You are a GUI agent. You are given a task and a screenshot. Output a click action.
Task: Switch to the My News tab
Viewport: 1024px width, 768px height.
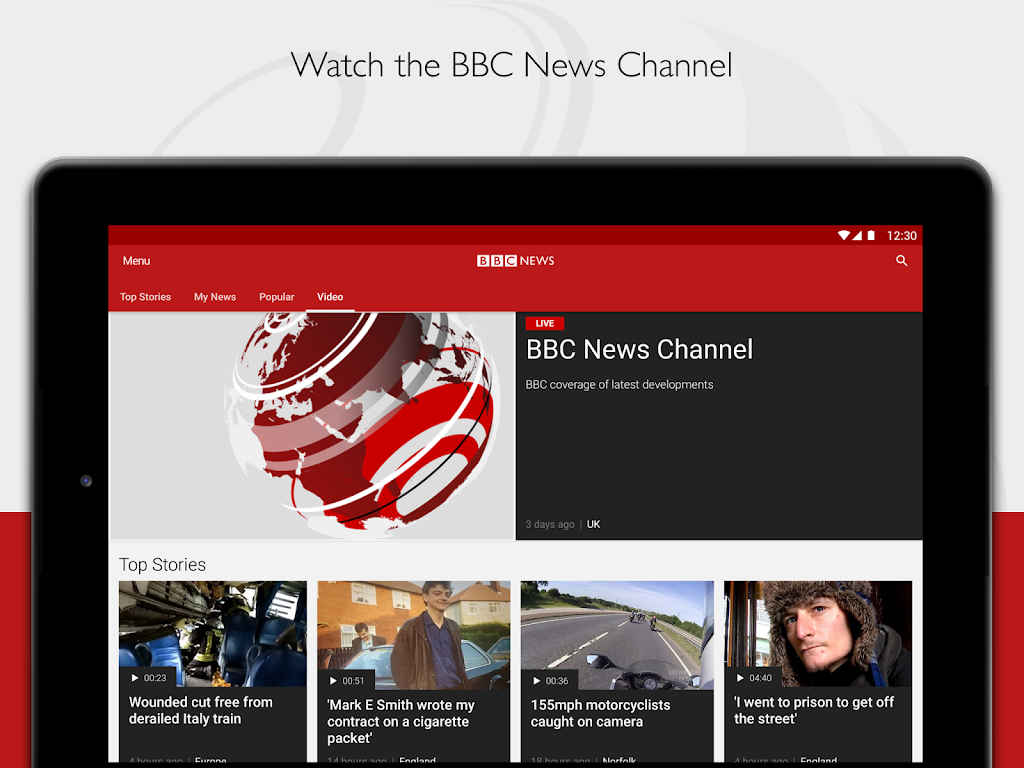215,296
